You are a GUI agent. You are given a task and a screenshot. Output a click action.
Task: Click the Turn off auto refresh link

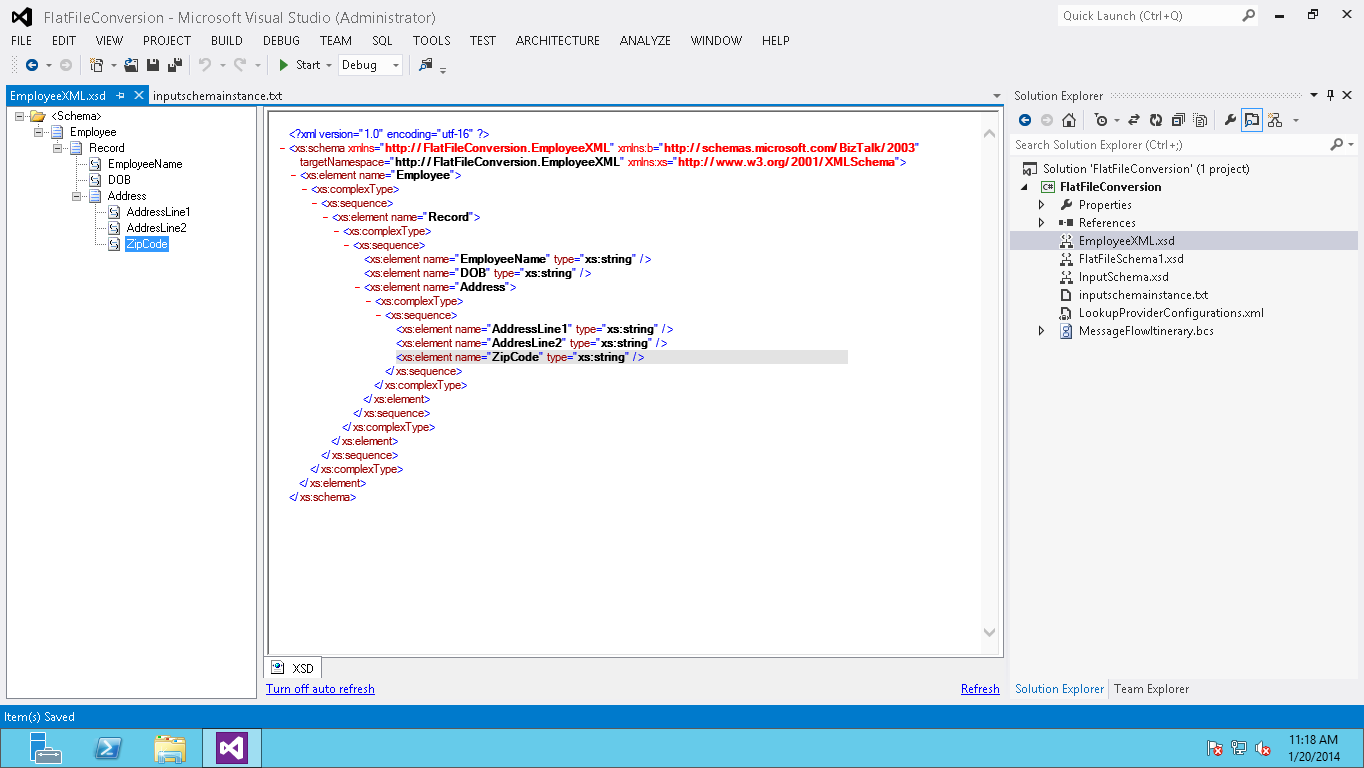coord(320,689)
